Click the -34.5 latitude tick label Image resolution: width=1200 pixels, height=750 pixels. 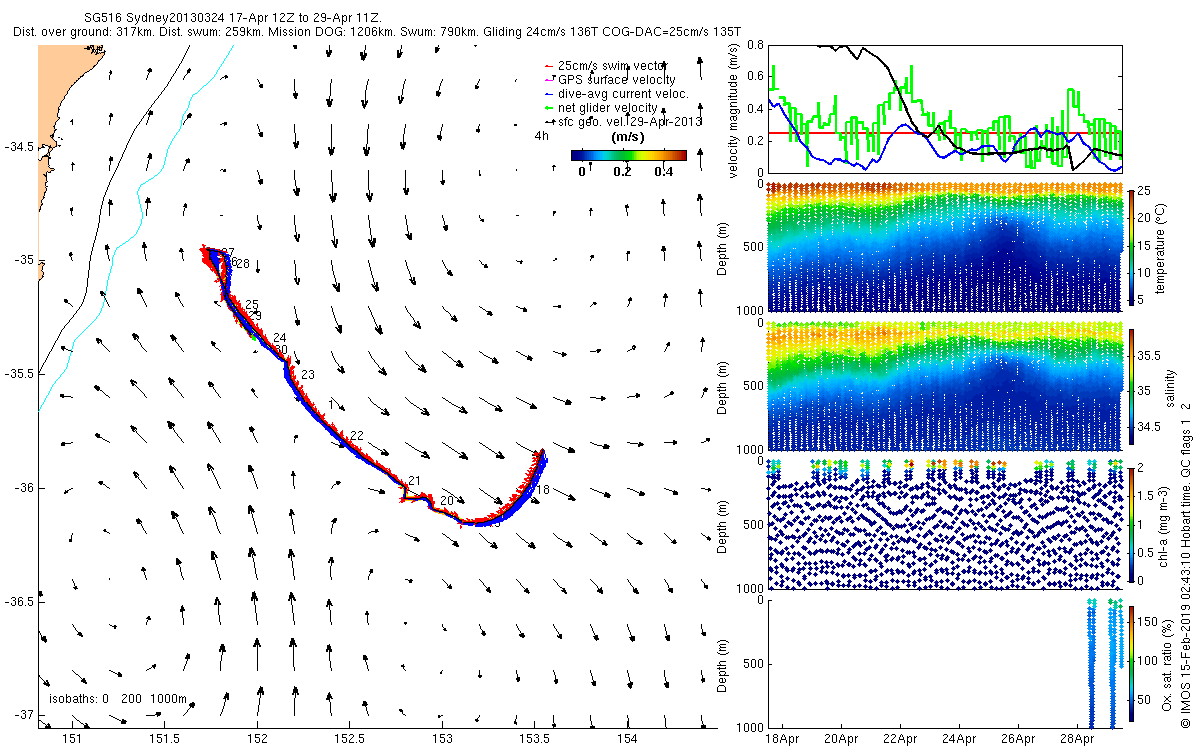tap(19, 146)
